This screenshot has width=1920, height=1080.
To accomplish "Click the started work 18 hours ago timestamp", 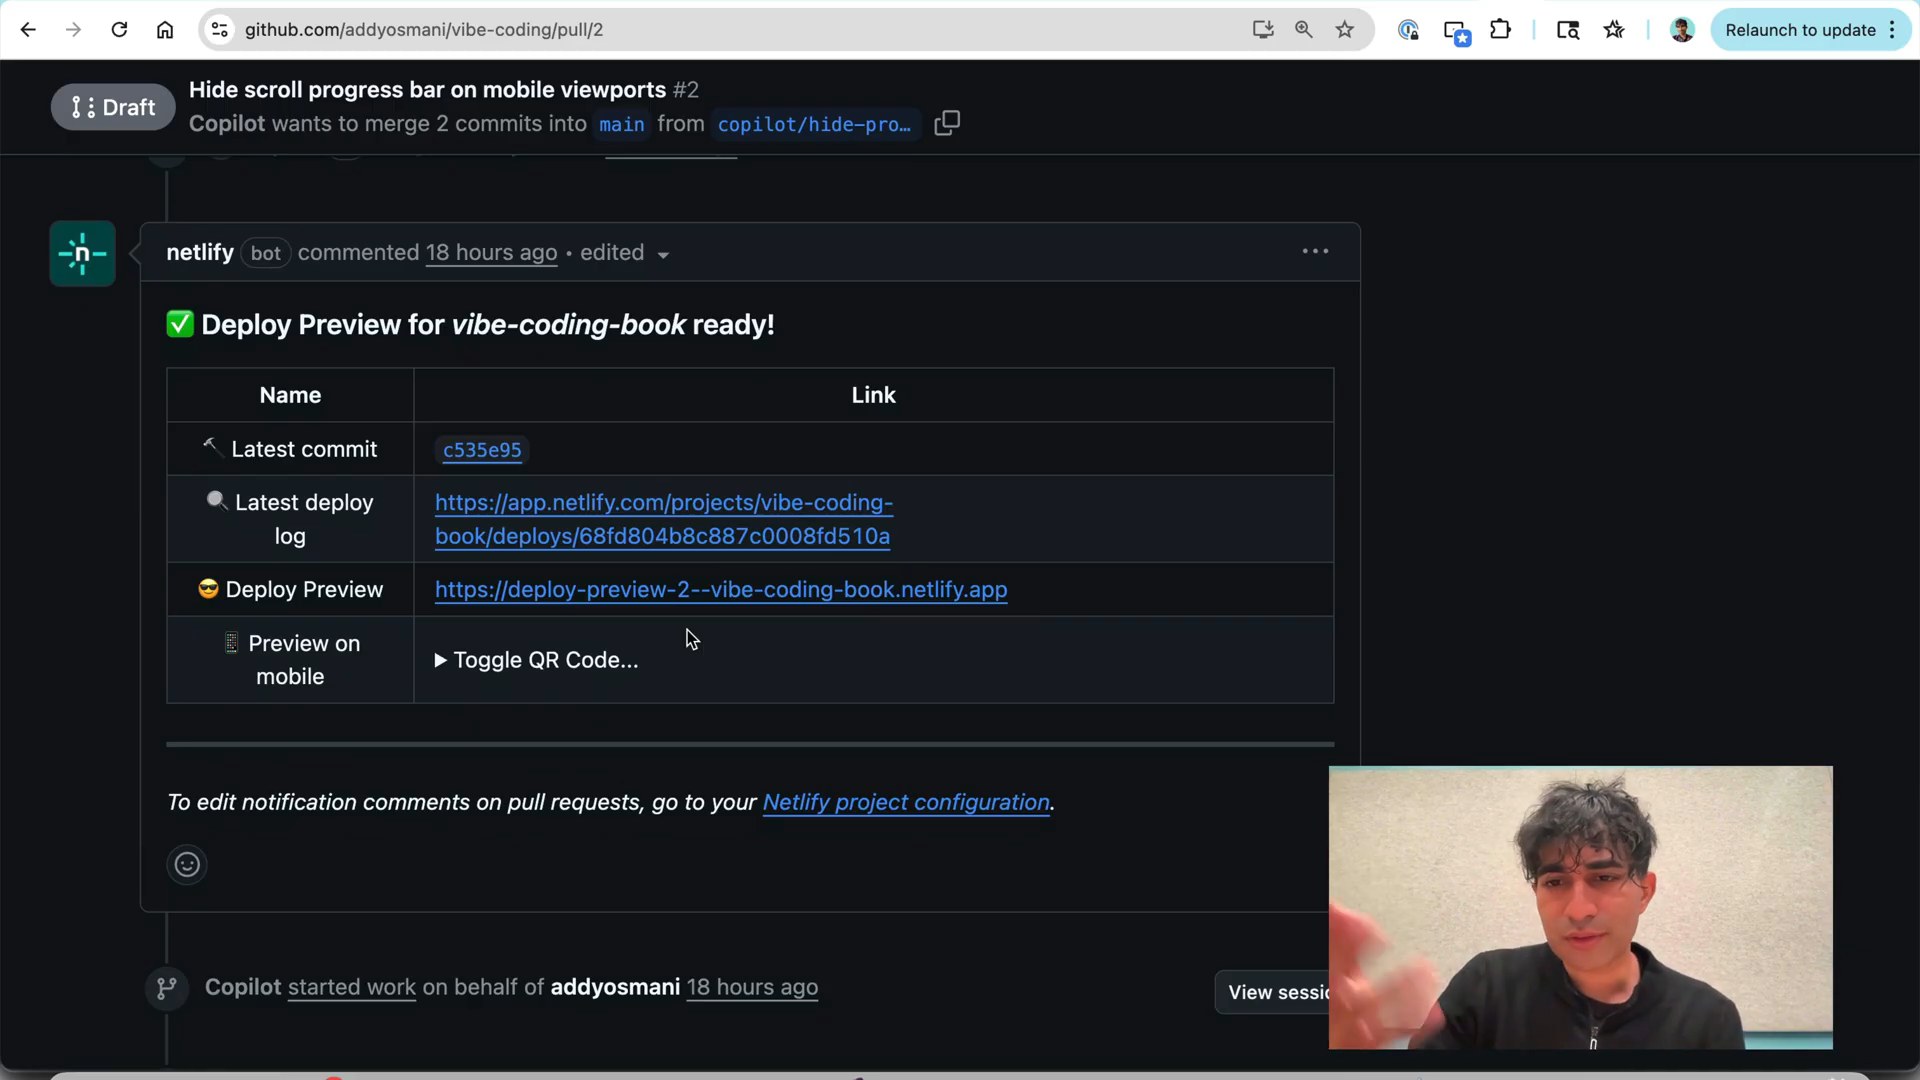I will (x=752, y=987).
